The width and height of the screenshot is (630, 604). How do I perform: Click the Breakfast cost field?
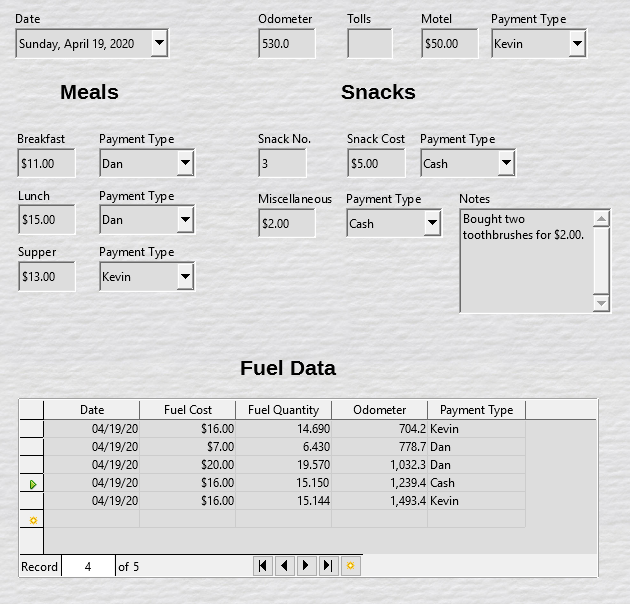(x=46, y=163)
